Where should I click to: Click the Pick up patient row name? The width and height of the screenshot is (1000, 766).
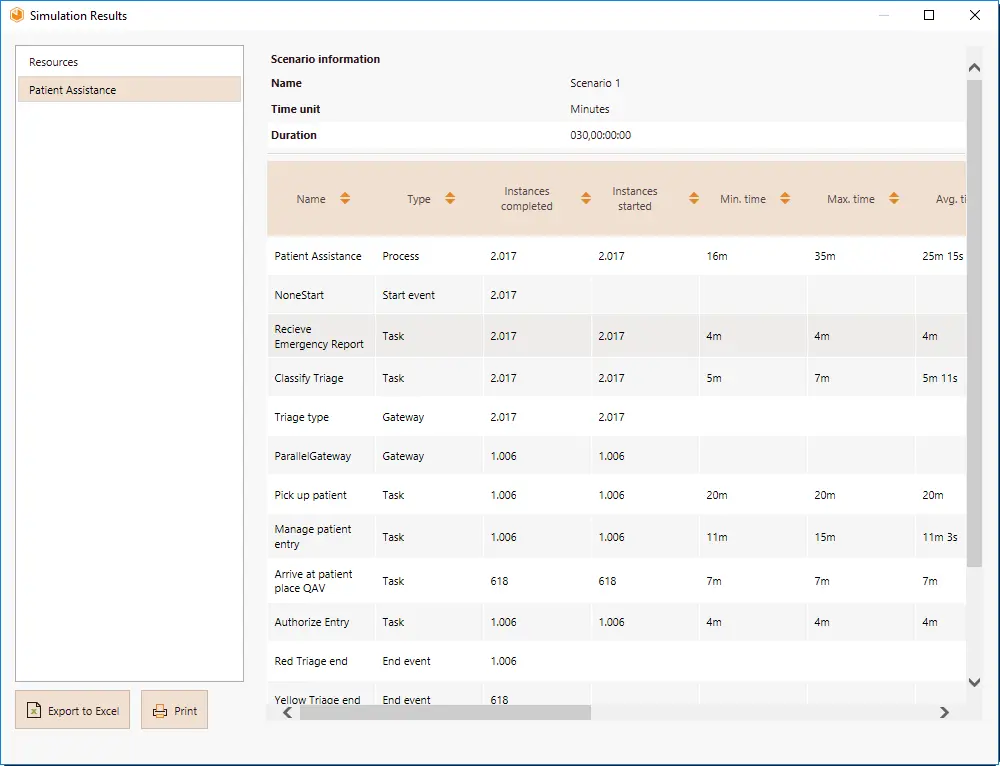pos(311,495)
